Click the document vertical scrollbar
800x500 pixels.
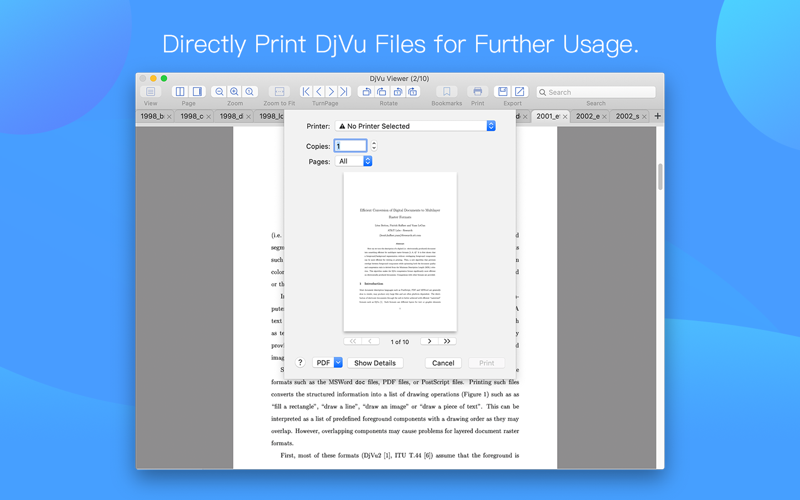click(660, 177)
